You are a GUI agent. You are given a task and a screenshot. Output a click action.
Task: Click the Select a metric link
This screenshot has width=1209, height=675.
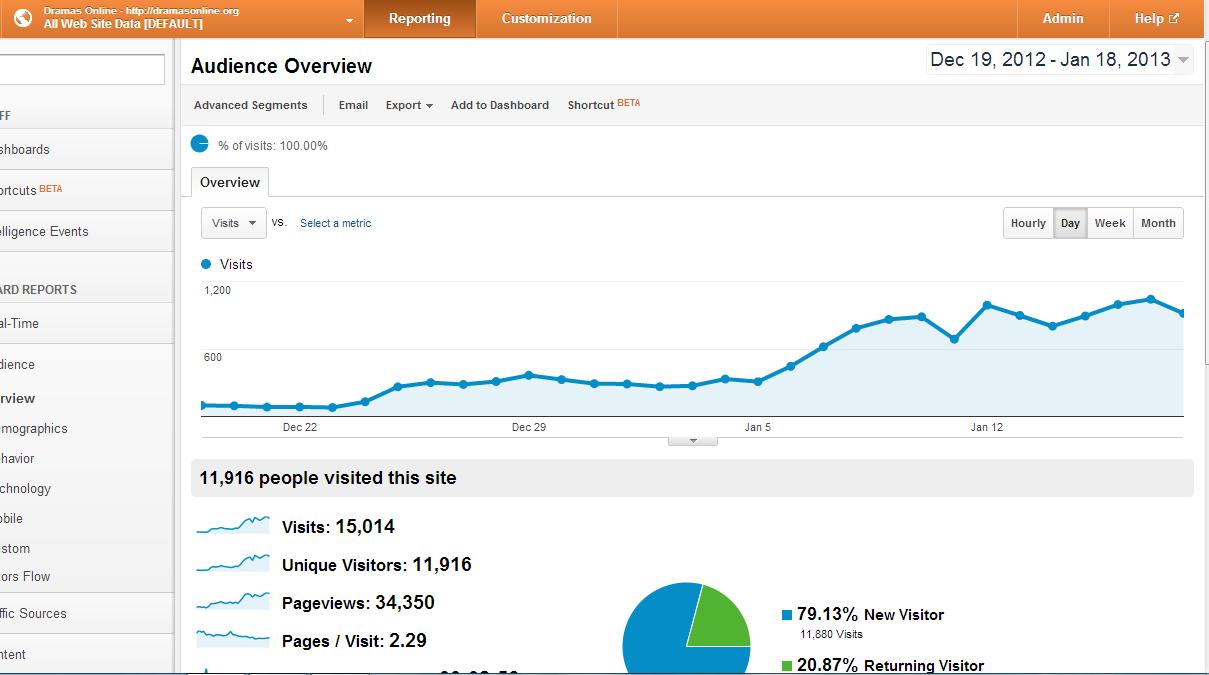[335, 223]
